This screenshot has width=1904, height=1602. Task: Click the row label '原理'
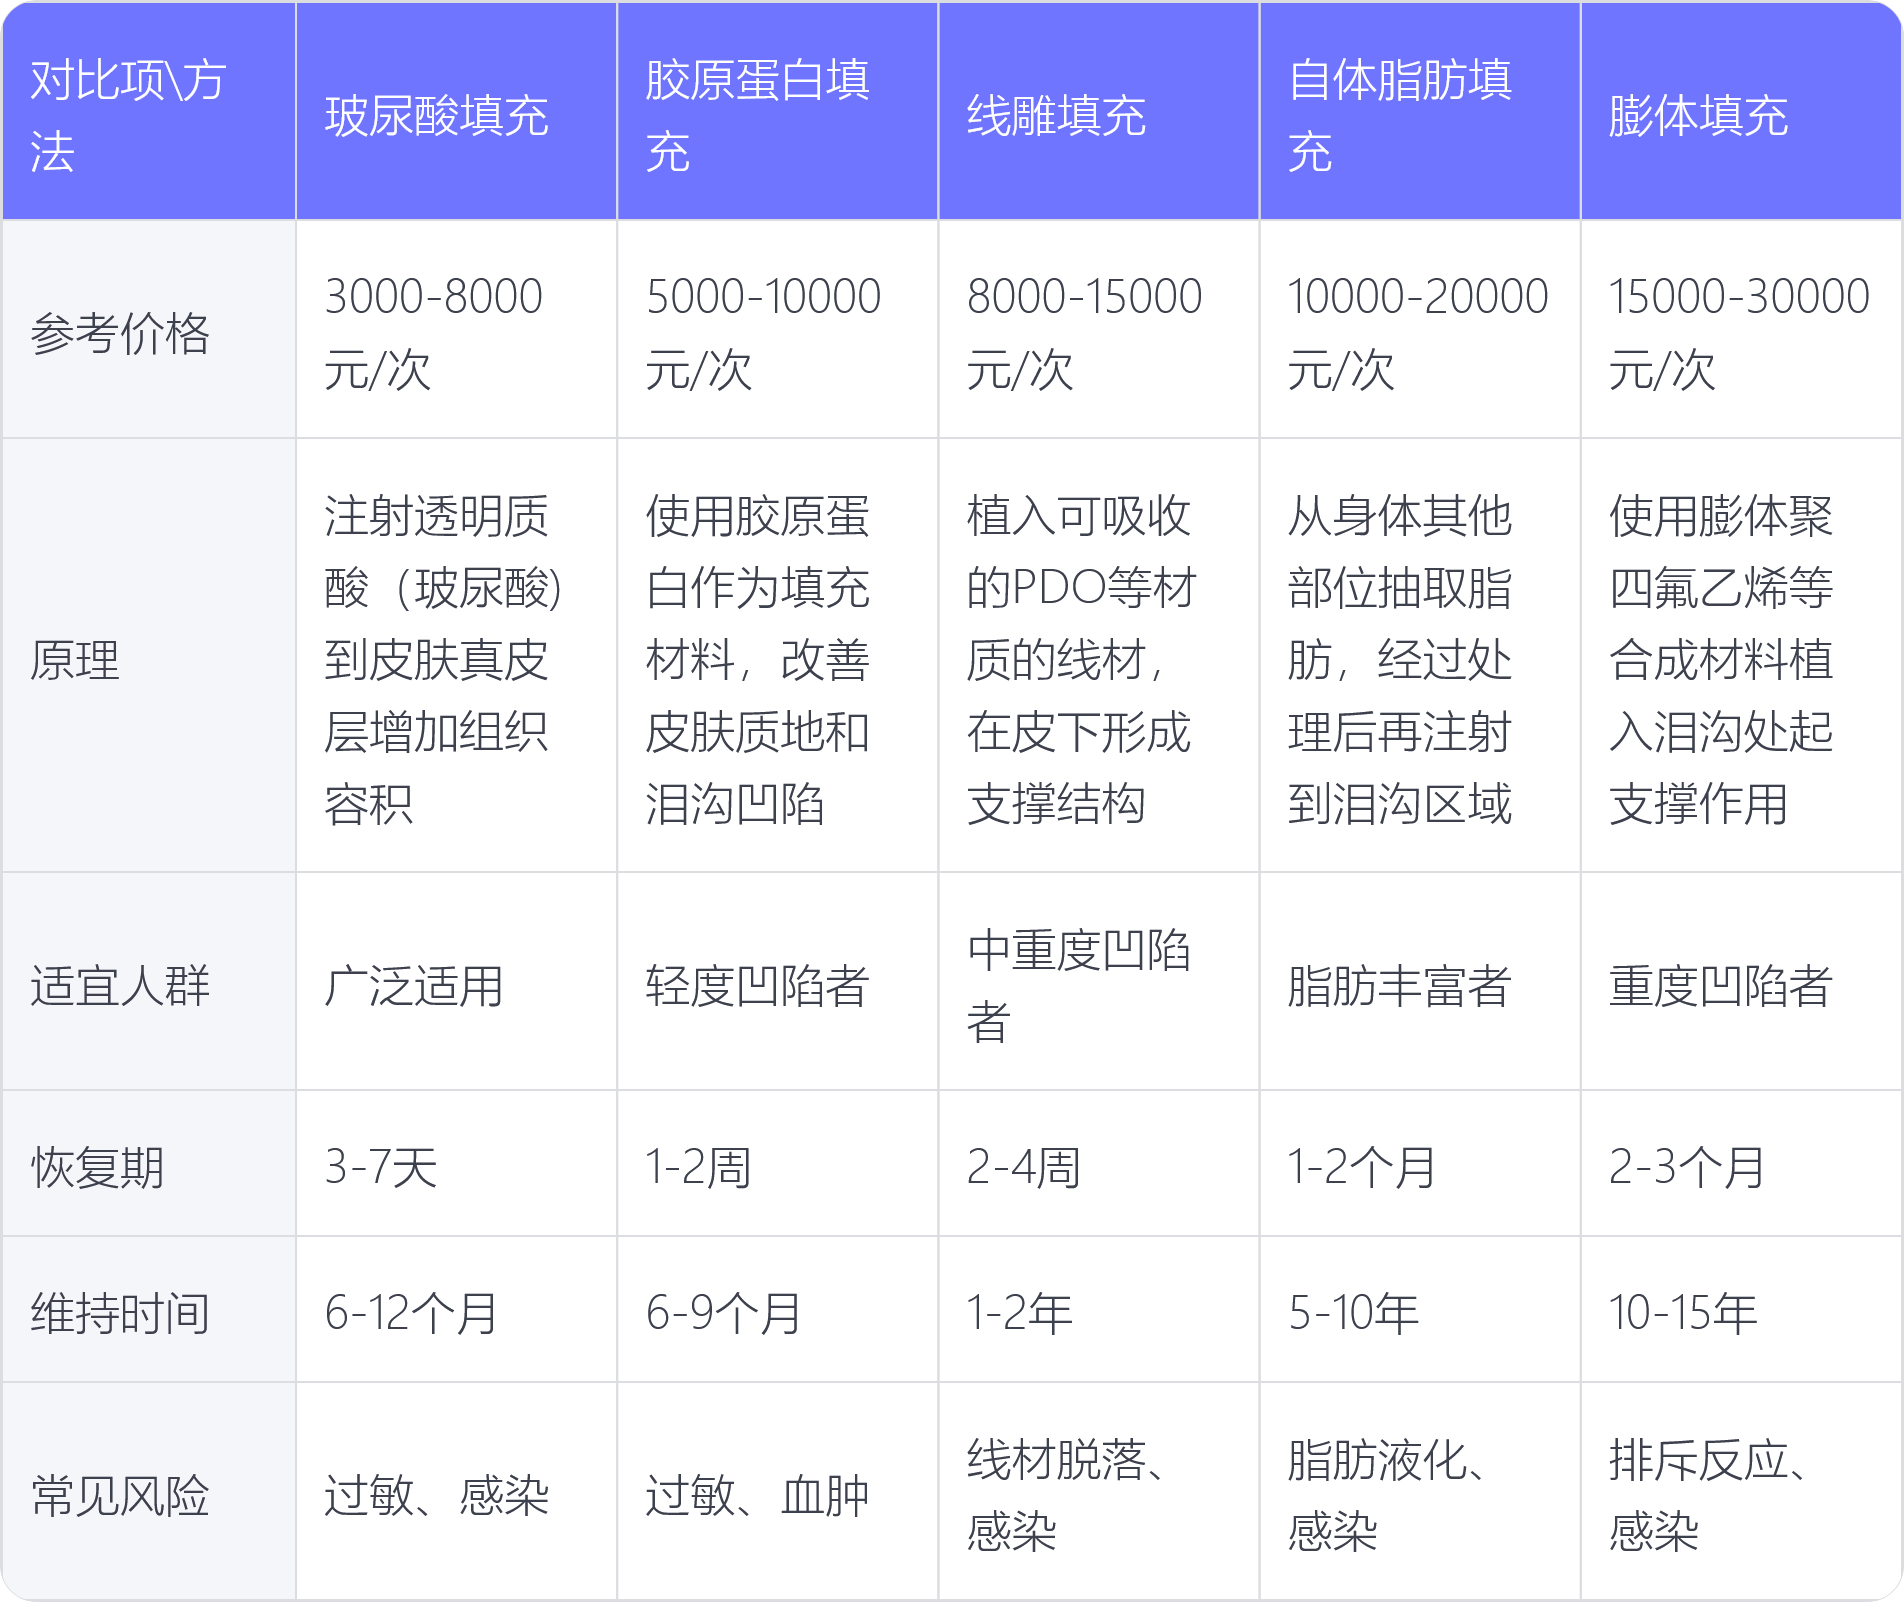149,655
